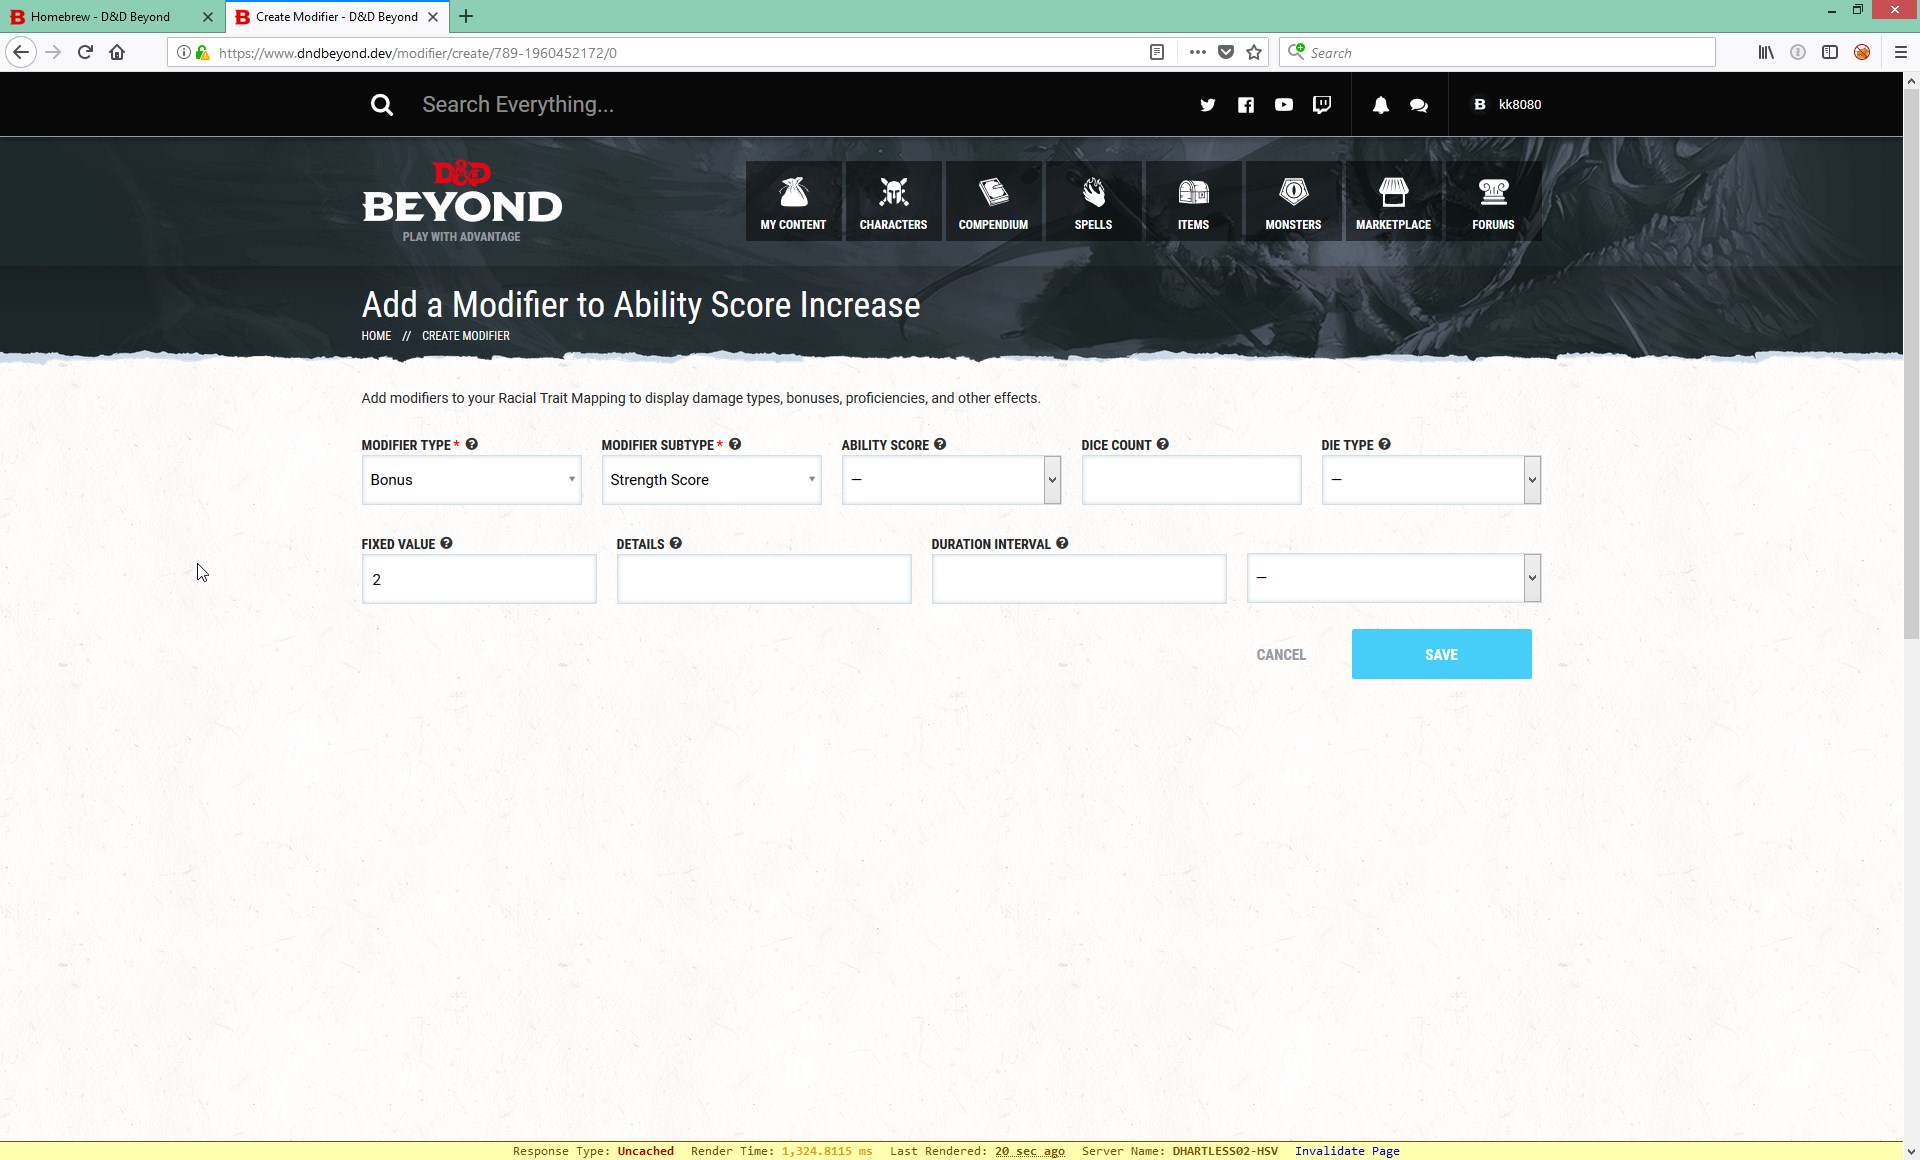Image resolution: width=1920 pixels, height=1160 pixels.
Task: Follow the HOME breadcrumb link
Action: click(x=376, y=336)
